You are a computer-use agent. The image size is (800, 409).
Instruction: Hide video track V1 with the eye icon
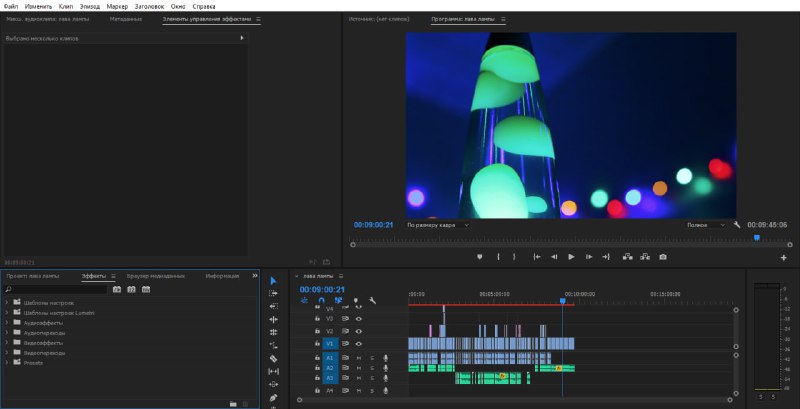(358, 343)
